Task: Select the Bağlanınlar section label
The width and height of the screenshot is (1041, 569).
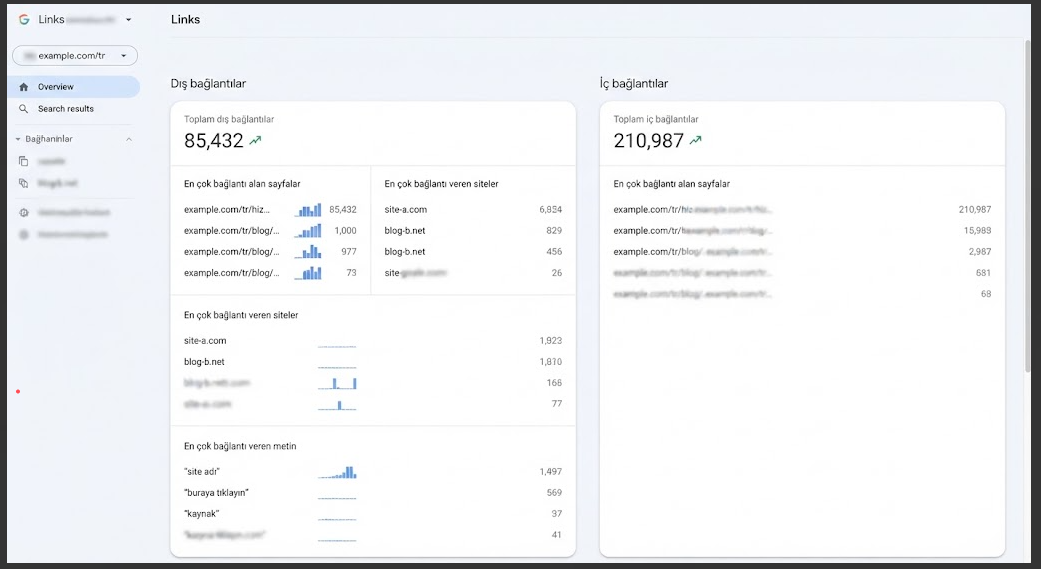Action: (x=49, y=139)
